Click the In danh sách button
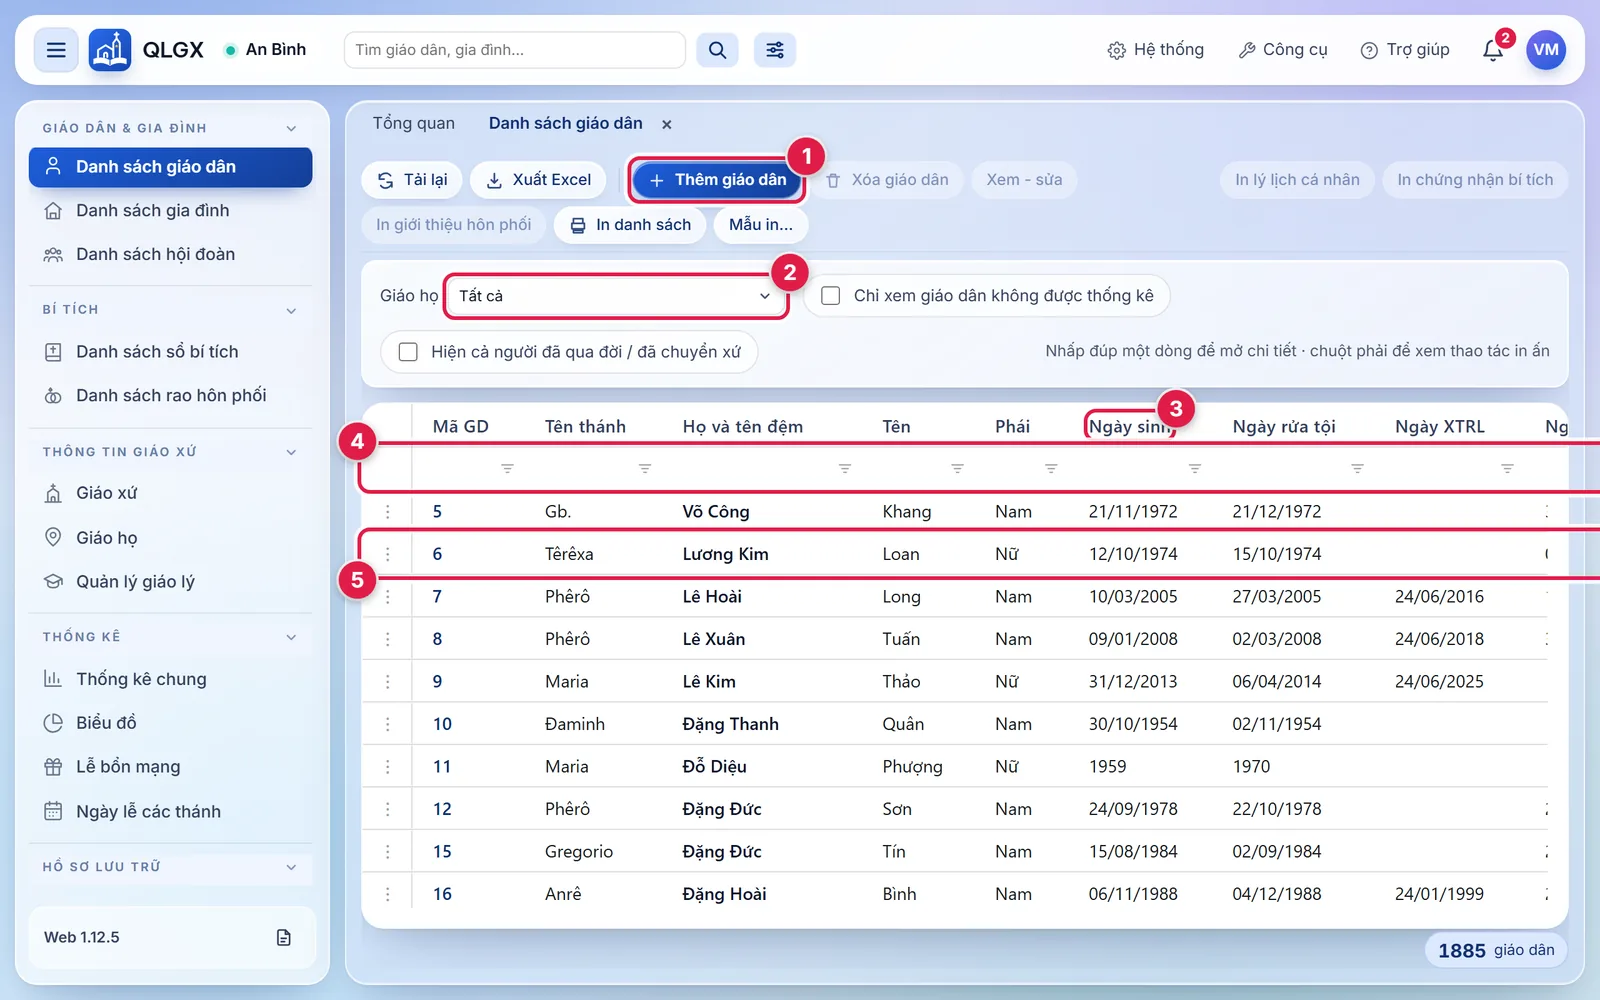The width and height of the screenshot is (1600, 1000). (x=630, y=225)
